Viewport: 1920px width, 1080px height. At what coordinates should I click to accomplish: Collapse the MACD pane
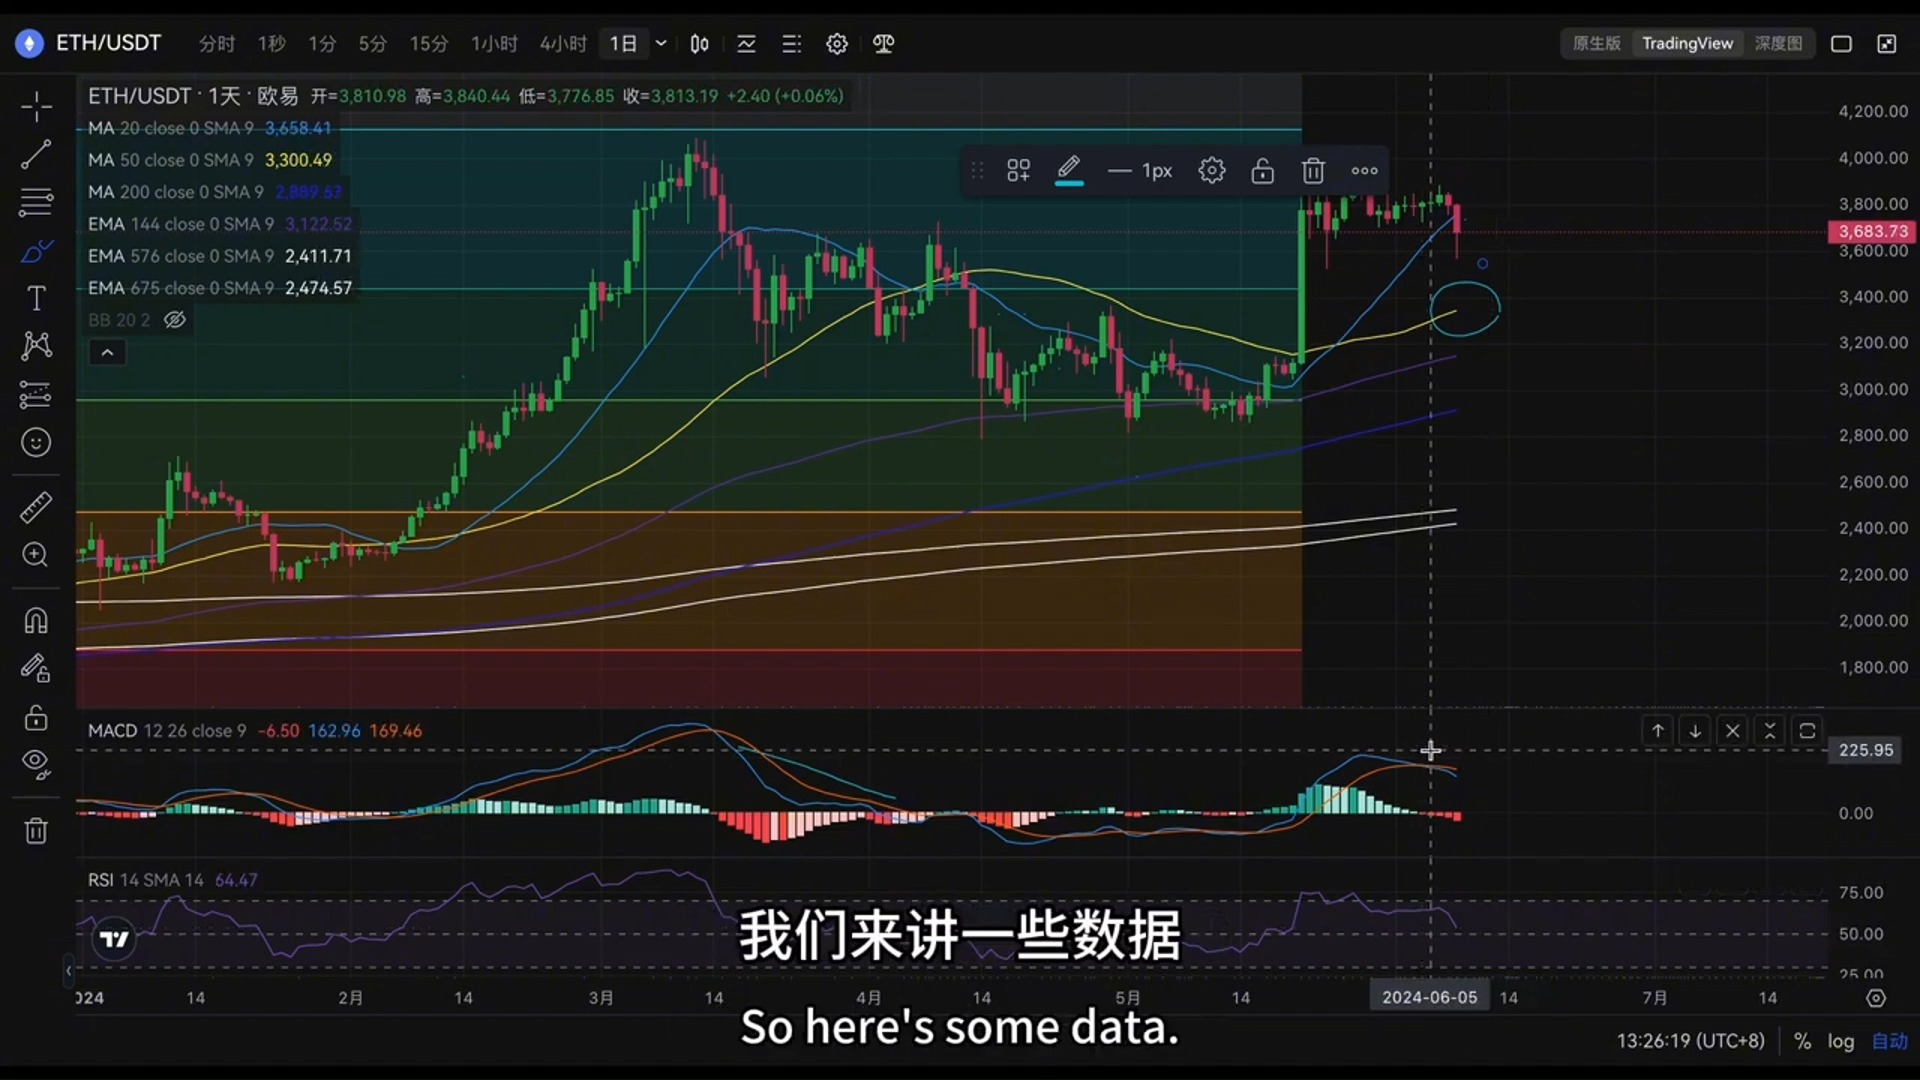(1770, 731)
